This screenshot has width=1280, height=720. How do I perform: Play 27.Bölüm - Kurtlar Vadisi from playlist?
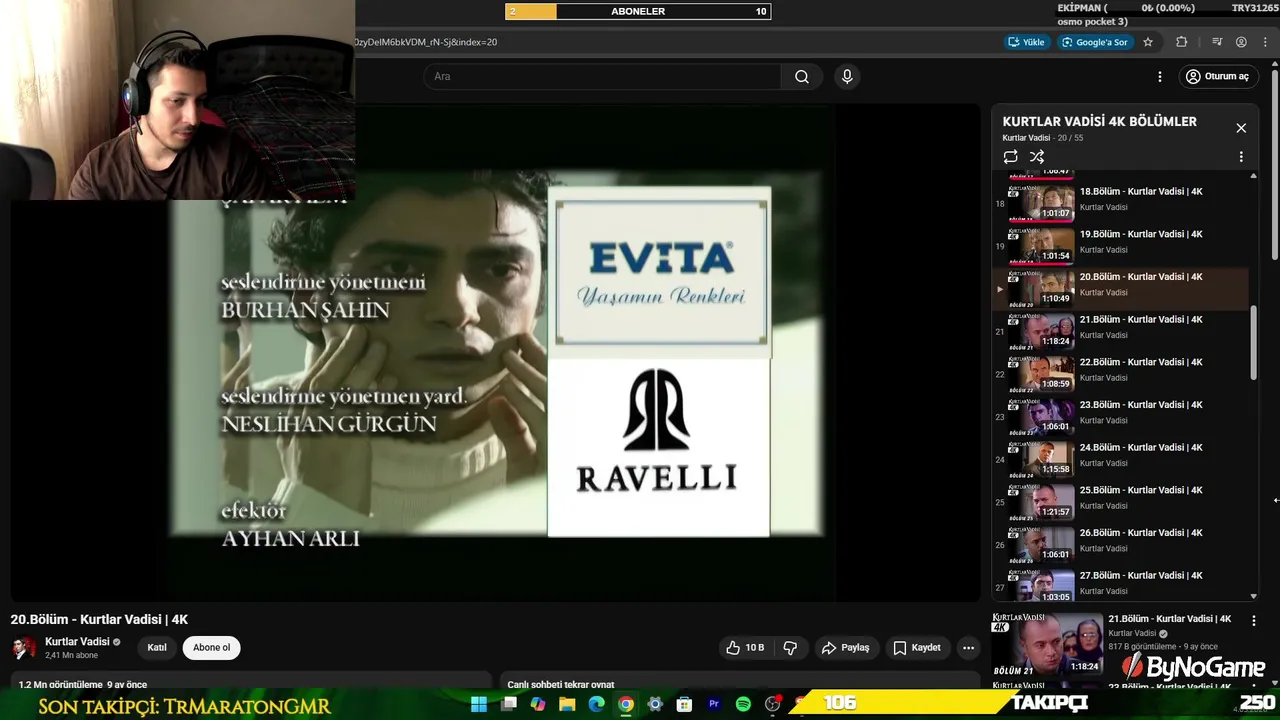pyautogui.click(x=1120, y=585)
